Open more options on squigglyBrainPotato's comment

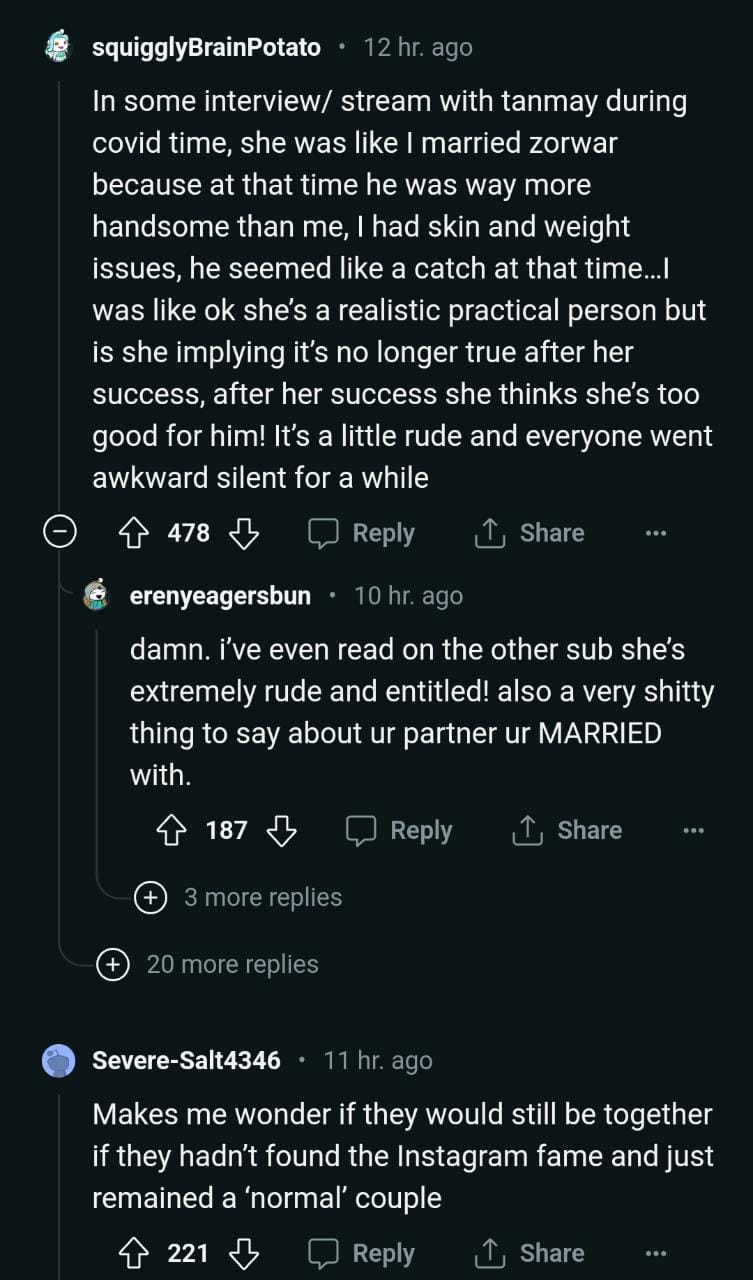coord(656,533)
